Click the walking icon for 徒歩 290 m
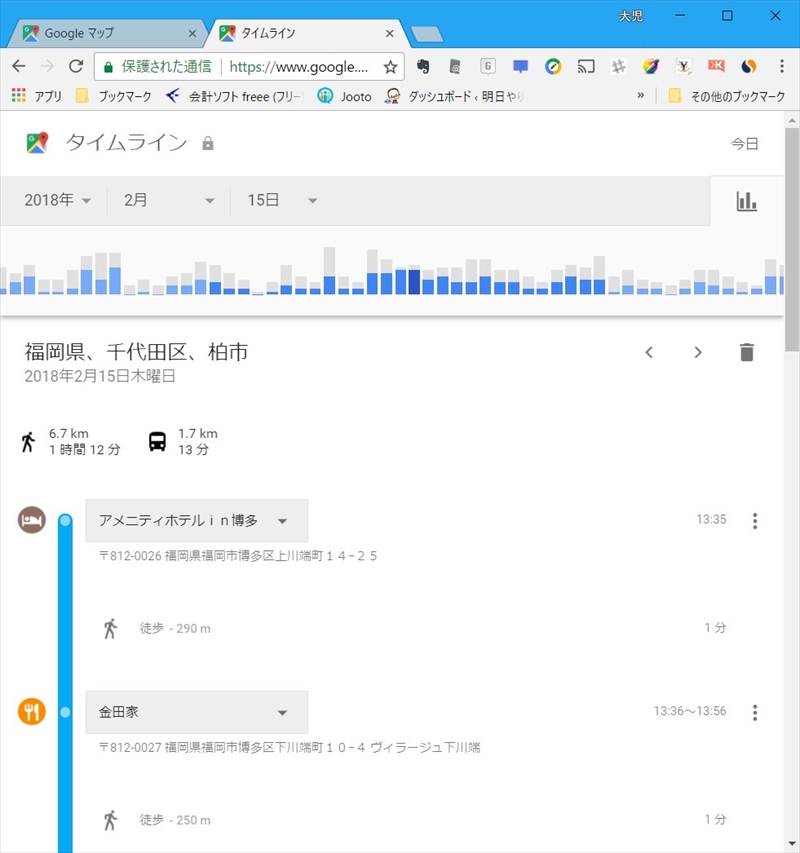800x853 pixels. click(x=110, y=628)
